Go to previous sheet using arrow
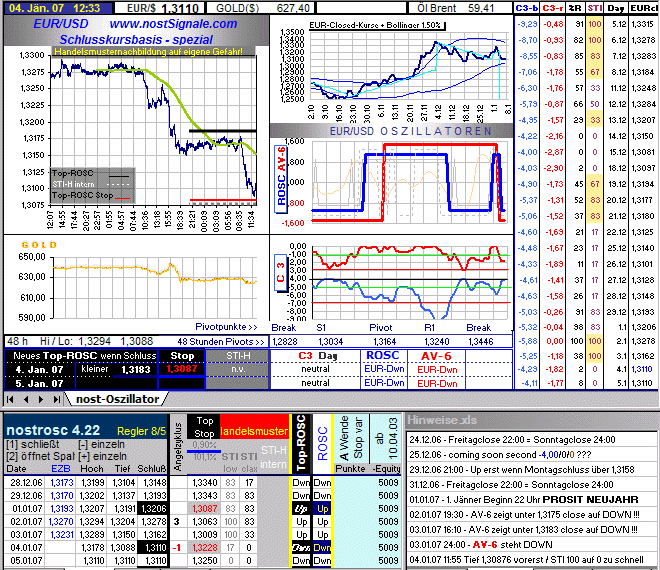The height and width of the screenshot is (570, 660). pyautogui.click(x=26, y=399)
